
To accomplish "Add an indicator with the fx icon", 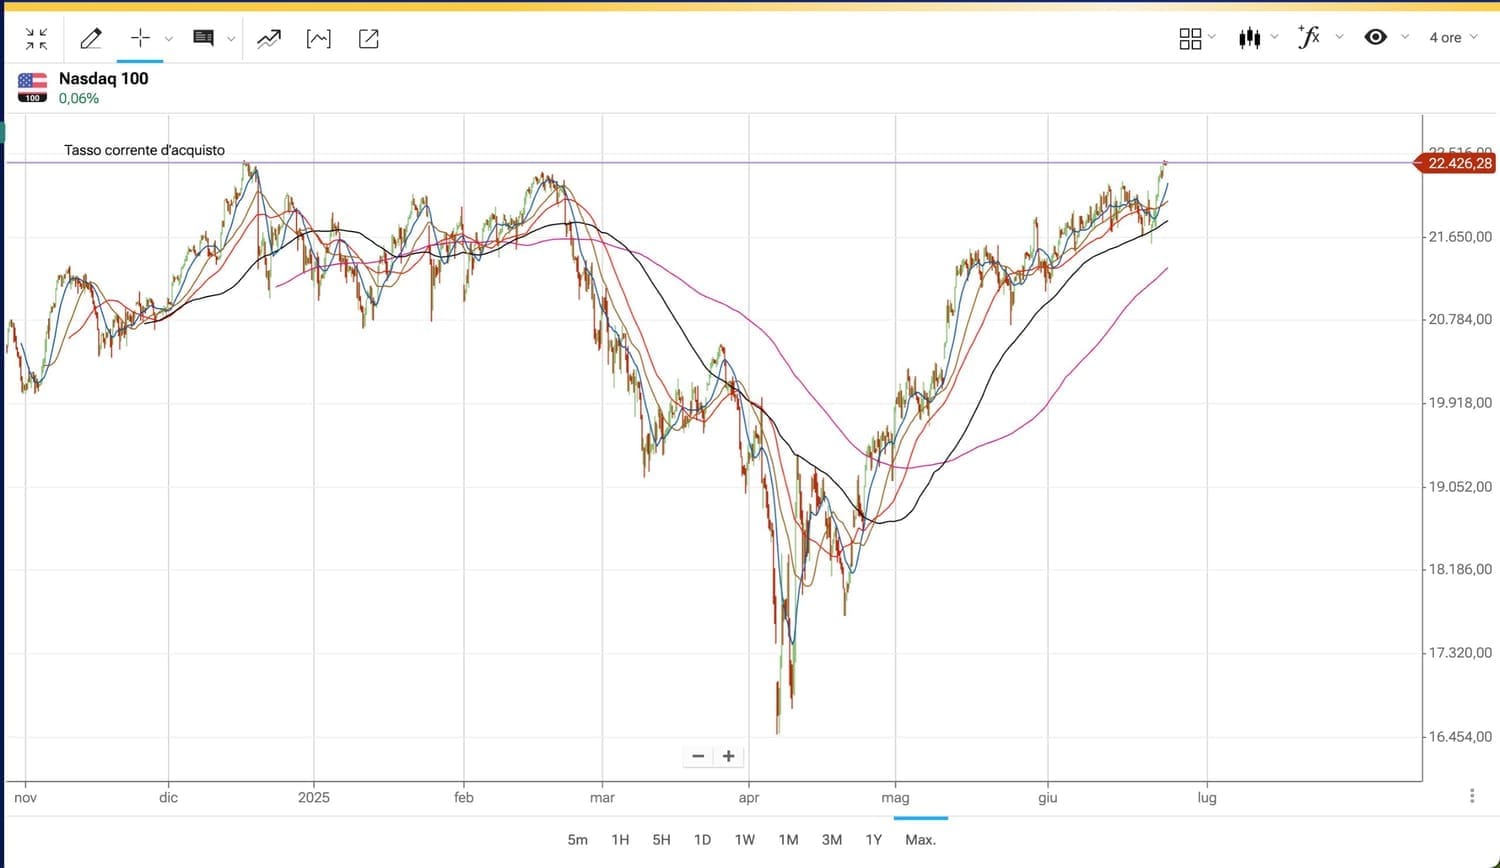I will [1308, 37].
